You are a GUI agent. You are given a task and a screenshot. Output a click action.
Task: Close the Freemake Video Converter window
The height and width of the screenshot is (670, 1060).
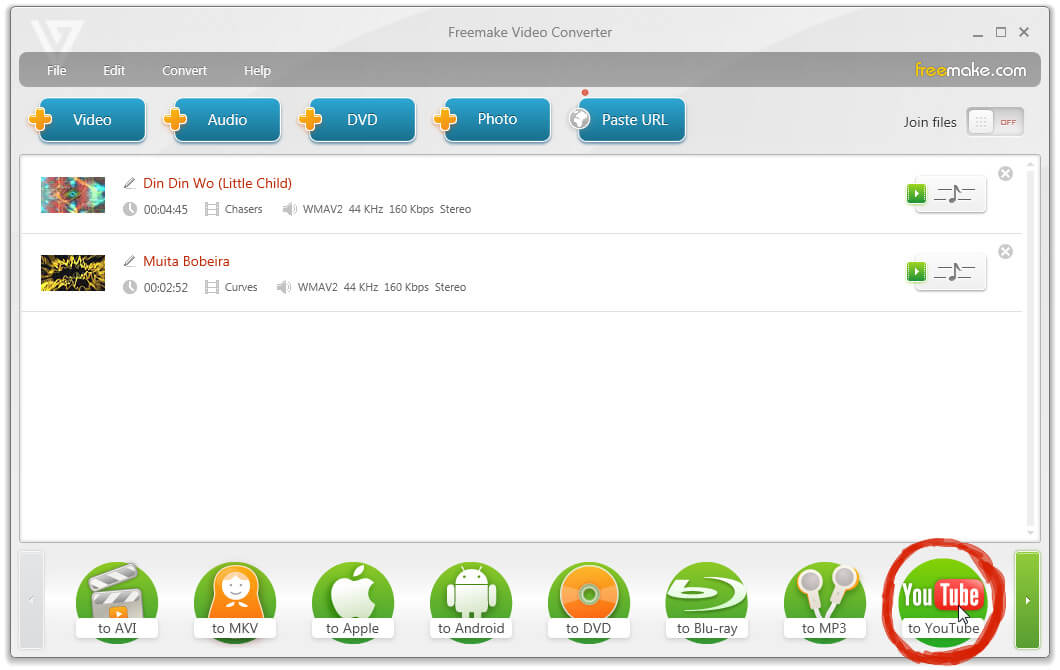pos(1024,32)
